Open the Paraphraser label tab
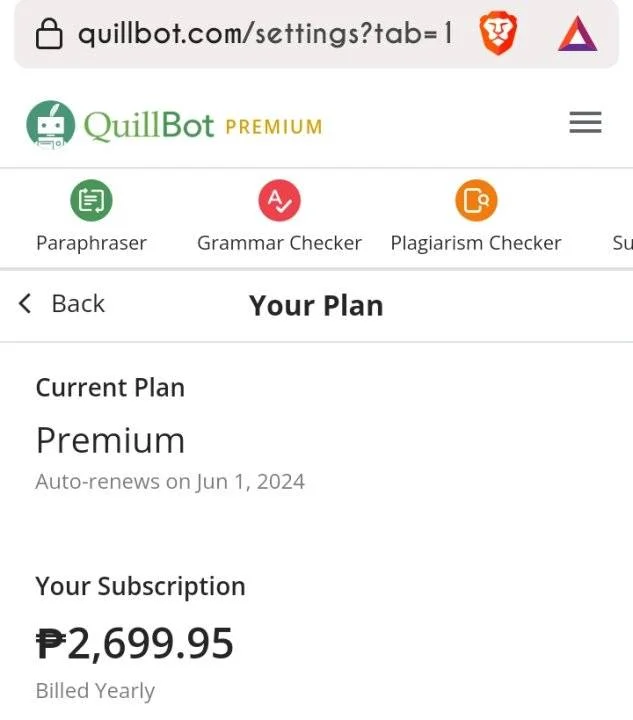The width and height of the screenshot is (633, 720). point(91,243)
